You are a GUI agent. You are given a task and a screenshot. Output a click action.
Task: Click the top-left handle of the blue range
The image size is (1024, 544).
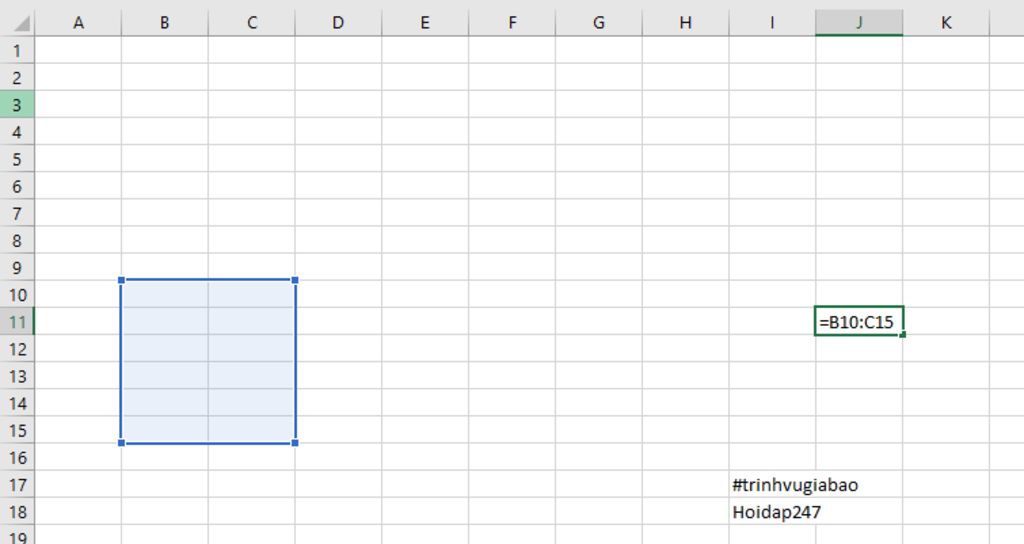tap(121, 280)
